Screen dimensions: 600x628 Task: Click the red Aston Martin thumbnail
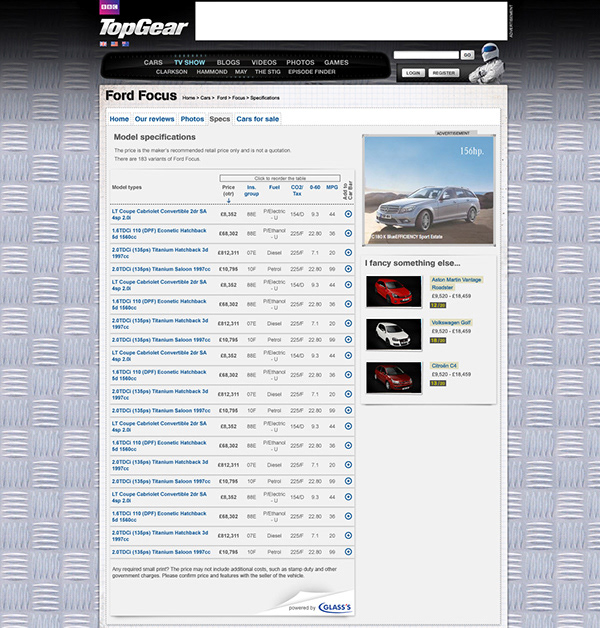(x=394, y=291)
